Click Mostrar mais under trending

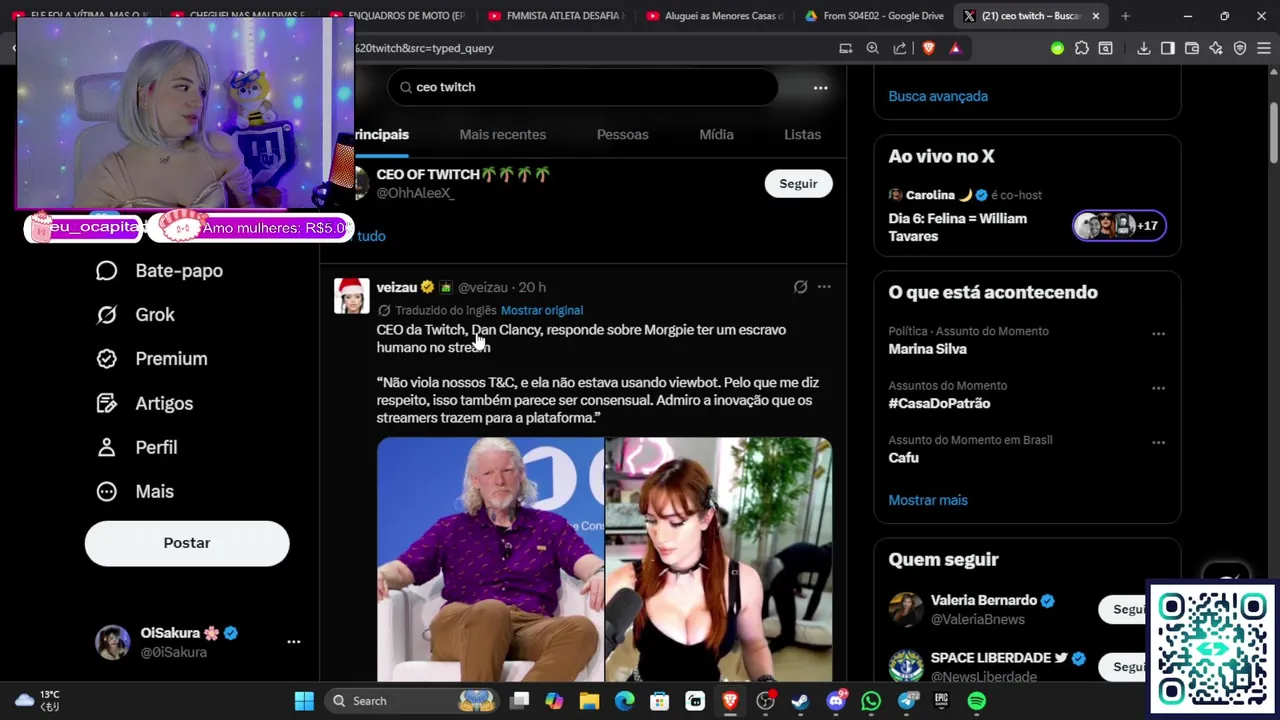point(928,500)
